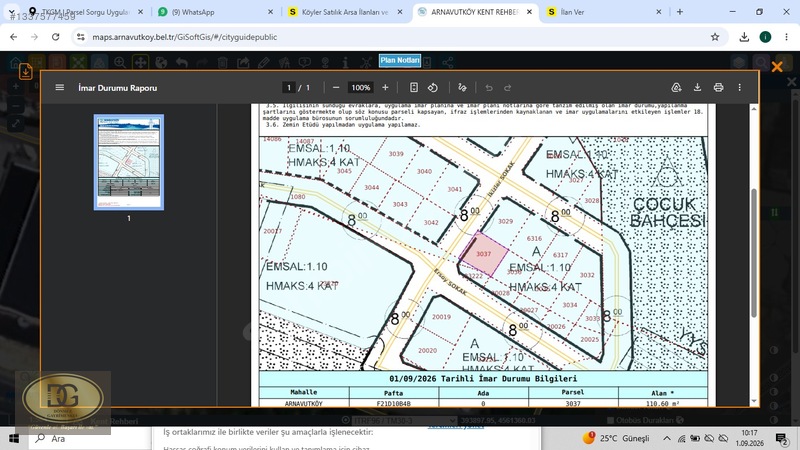This screenshot has height=450, width=800.
Task: Click the map toolbar undo arrow
Action: click(182, 62)
